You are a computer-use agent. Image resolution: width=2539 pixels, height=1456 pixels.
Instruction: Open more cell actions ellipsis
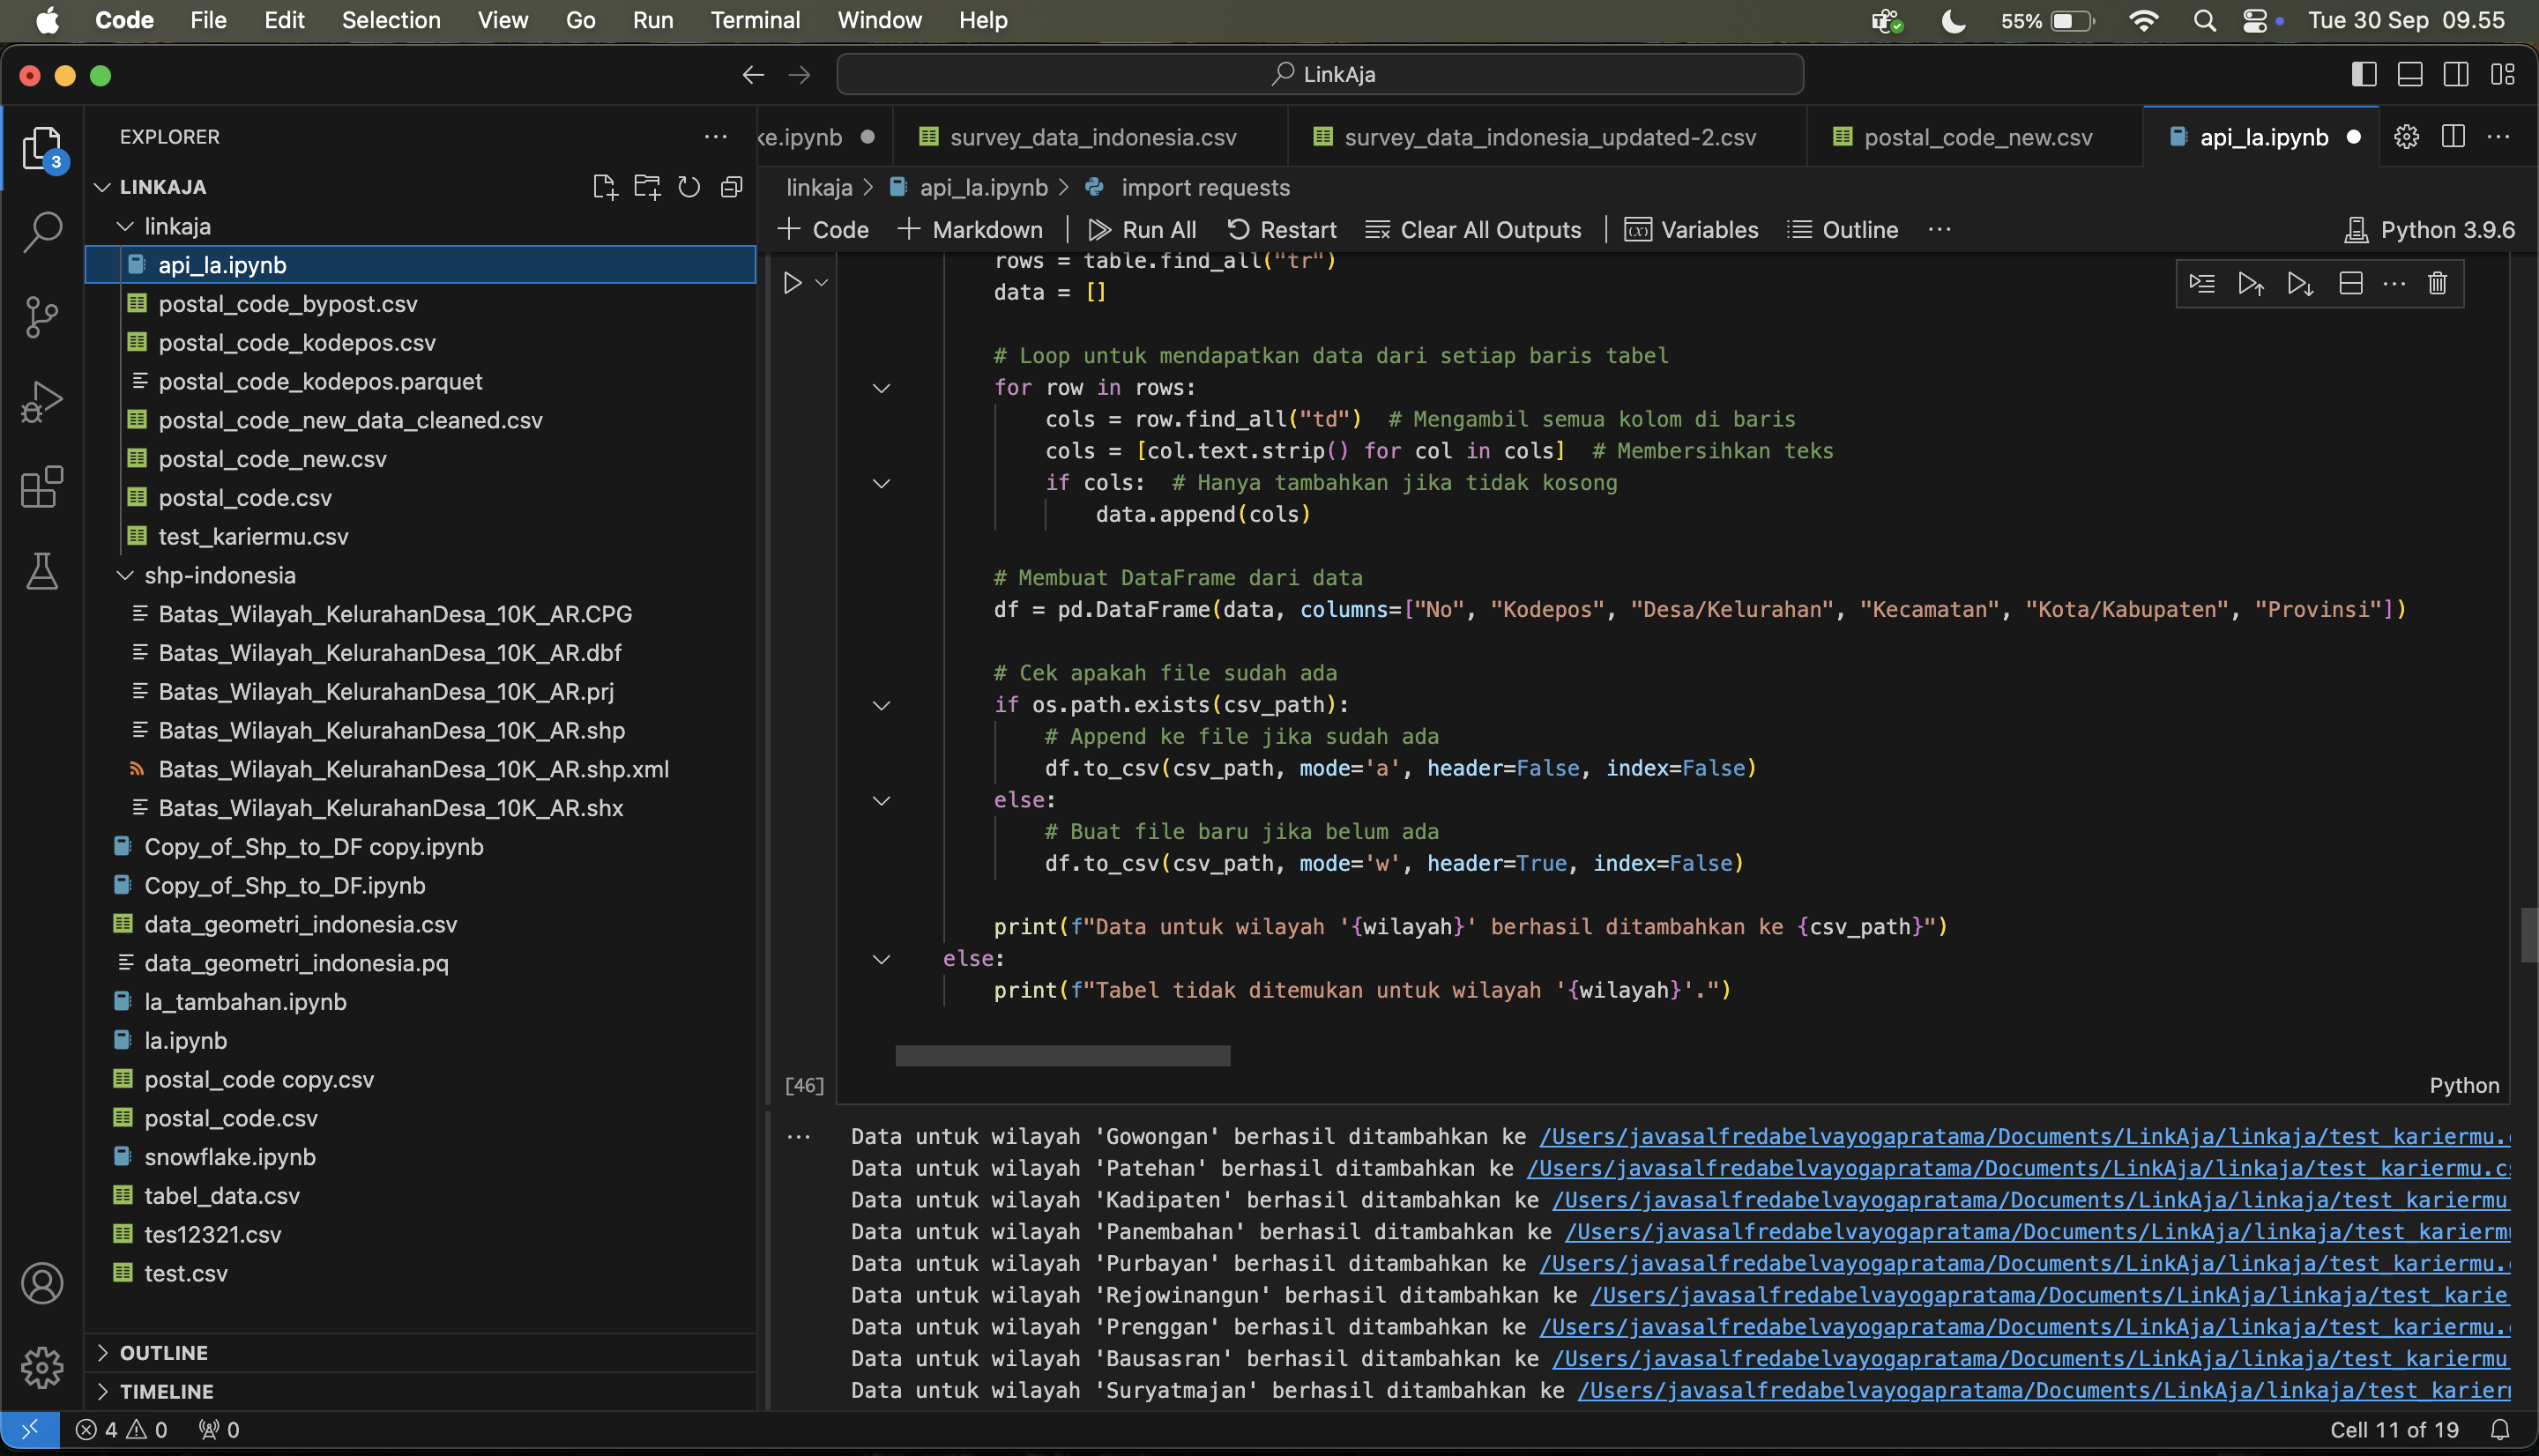2394,284
